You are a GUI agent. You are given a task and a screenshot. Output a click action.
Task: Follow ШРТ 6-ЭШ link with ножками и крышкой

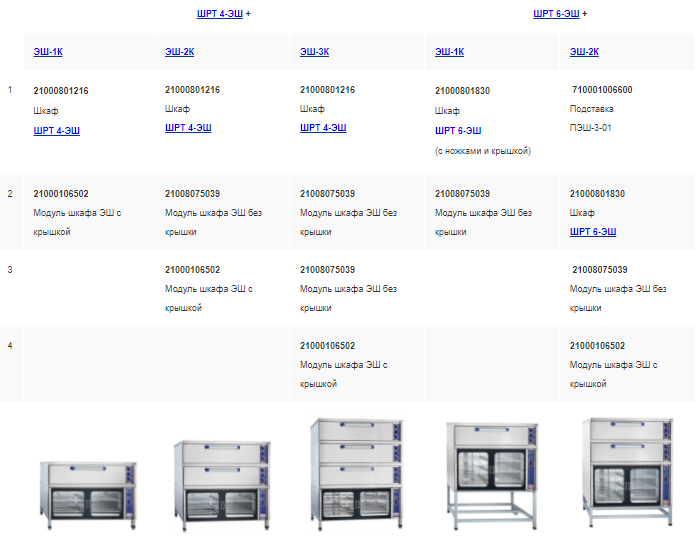click(x=458, y=131)
